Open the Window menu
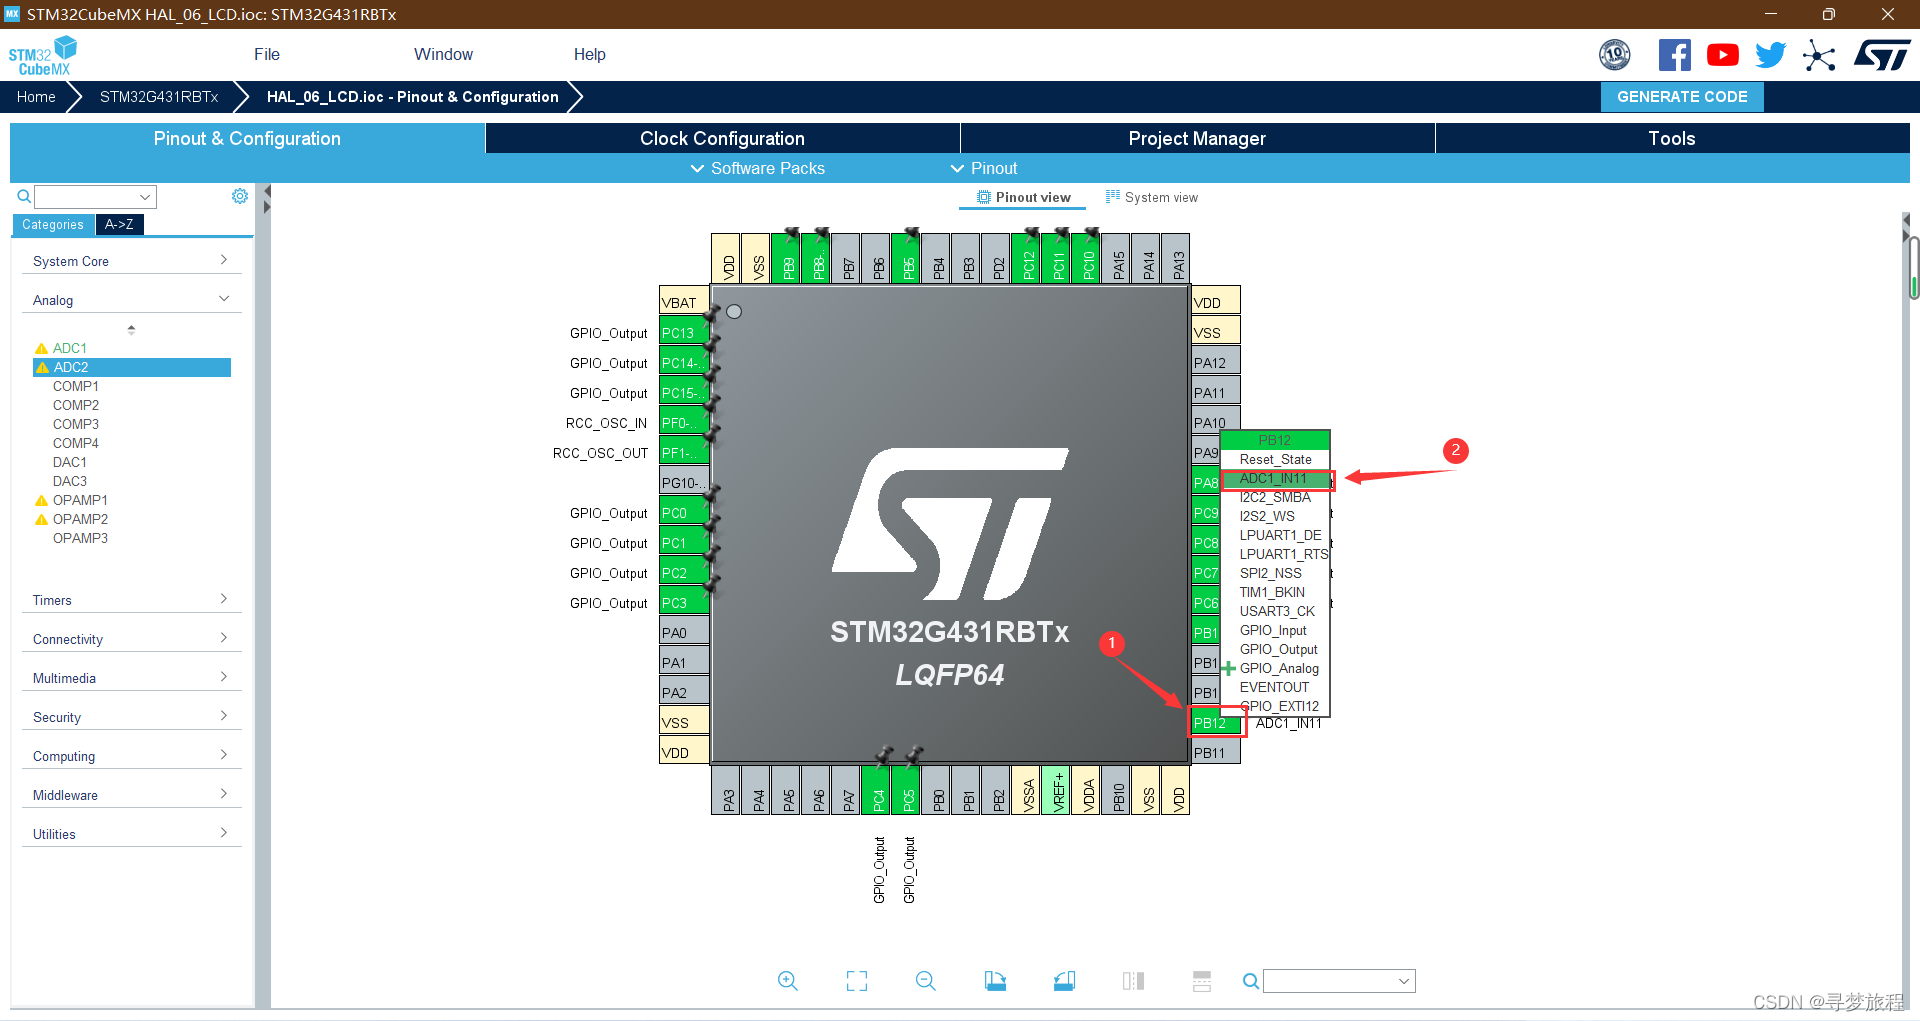Image resolution: width=1920 pixels, height=1021 pixels. click(x=443, y=54)
